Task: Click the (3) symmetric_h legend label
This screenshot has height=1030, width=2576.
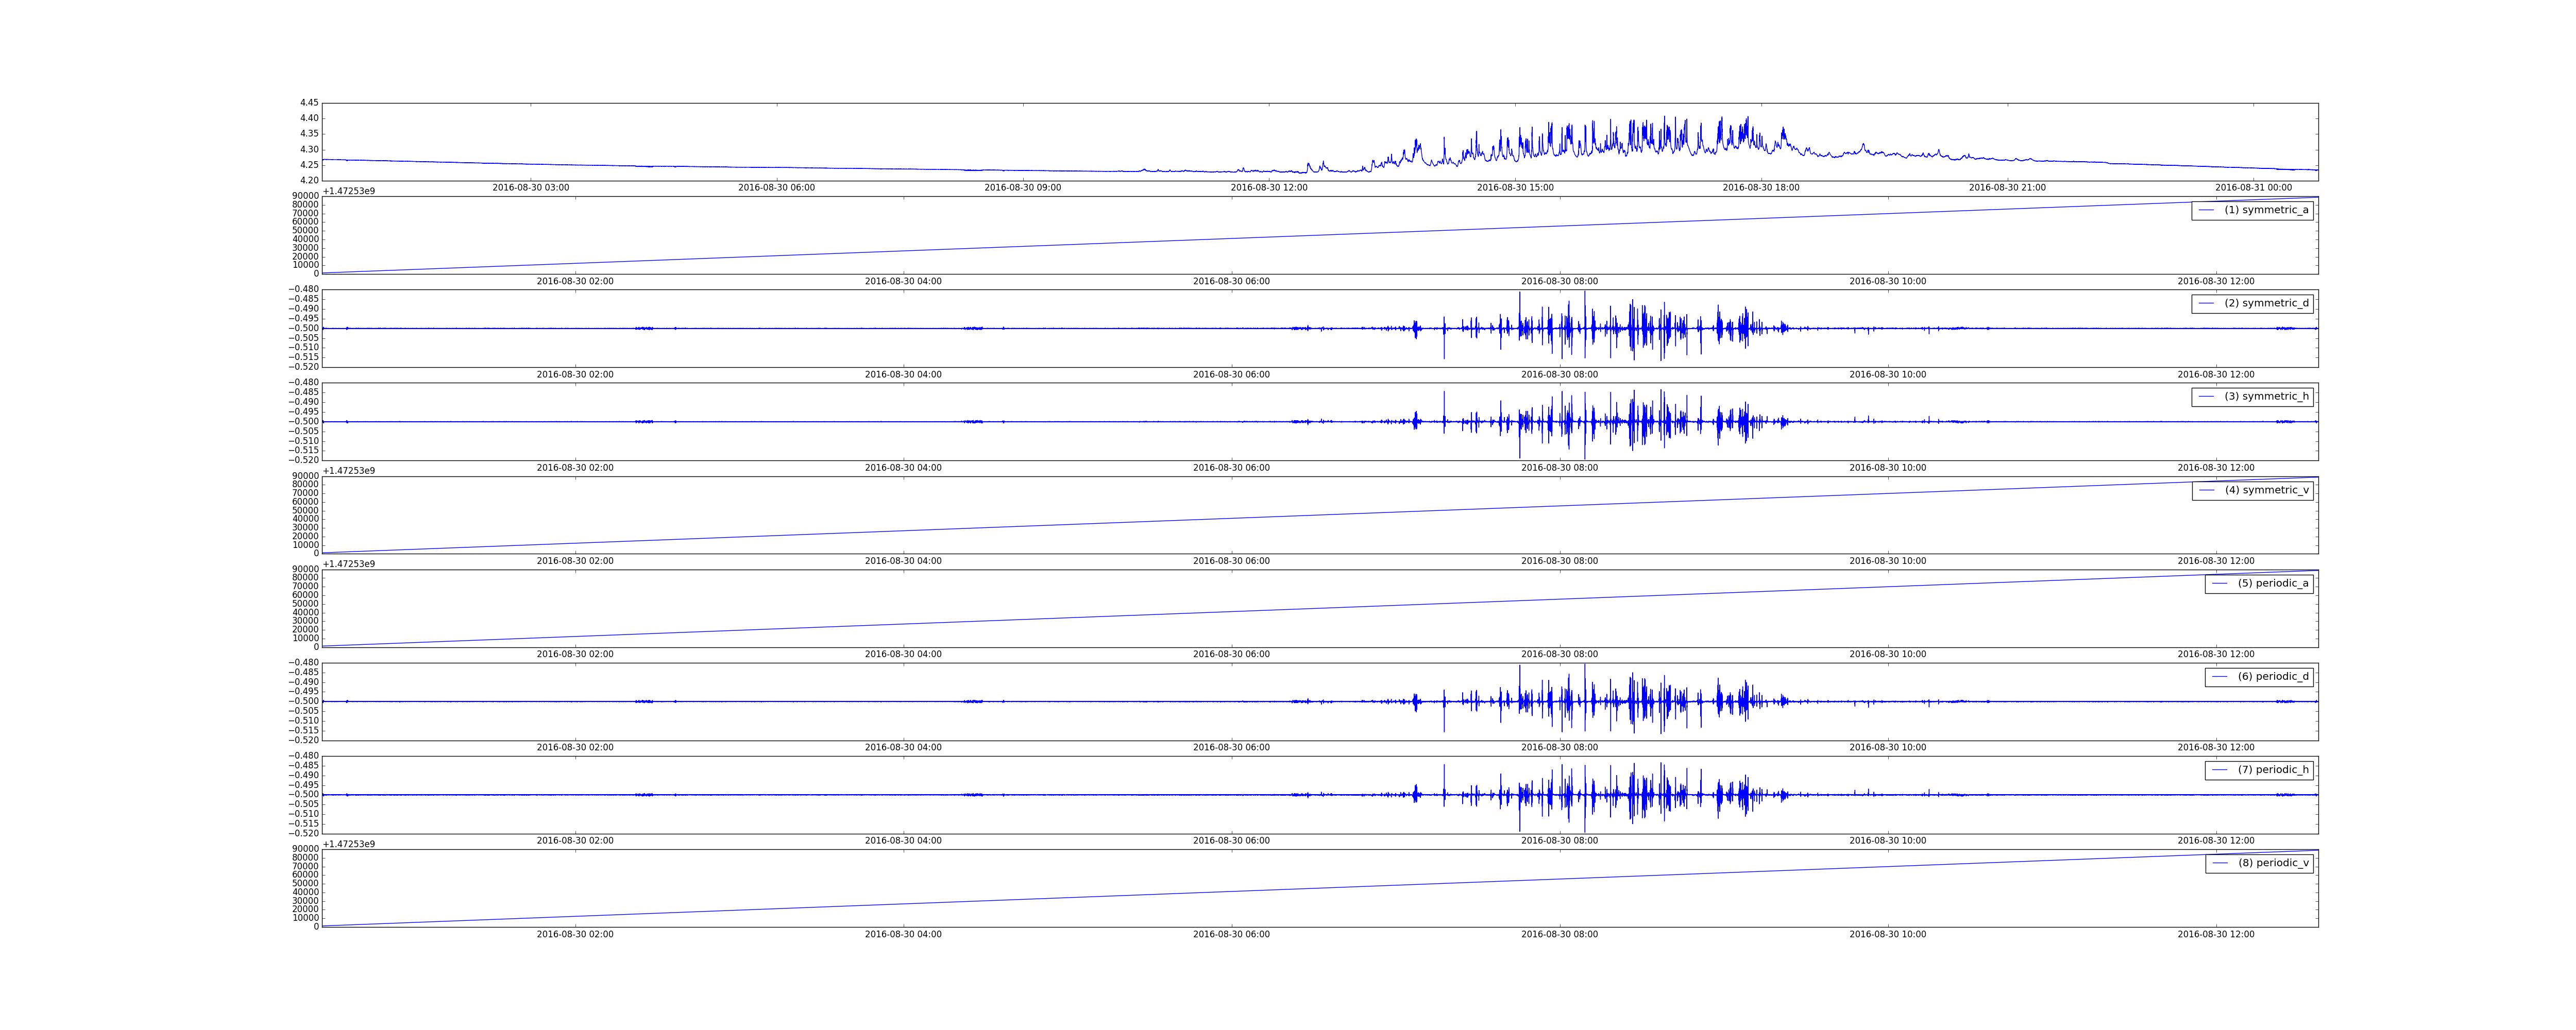Action: coord(2266,397)
